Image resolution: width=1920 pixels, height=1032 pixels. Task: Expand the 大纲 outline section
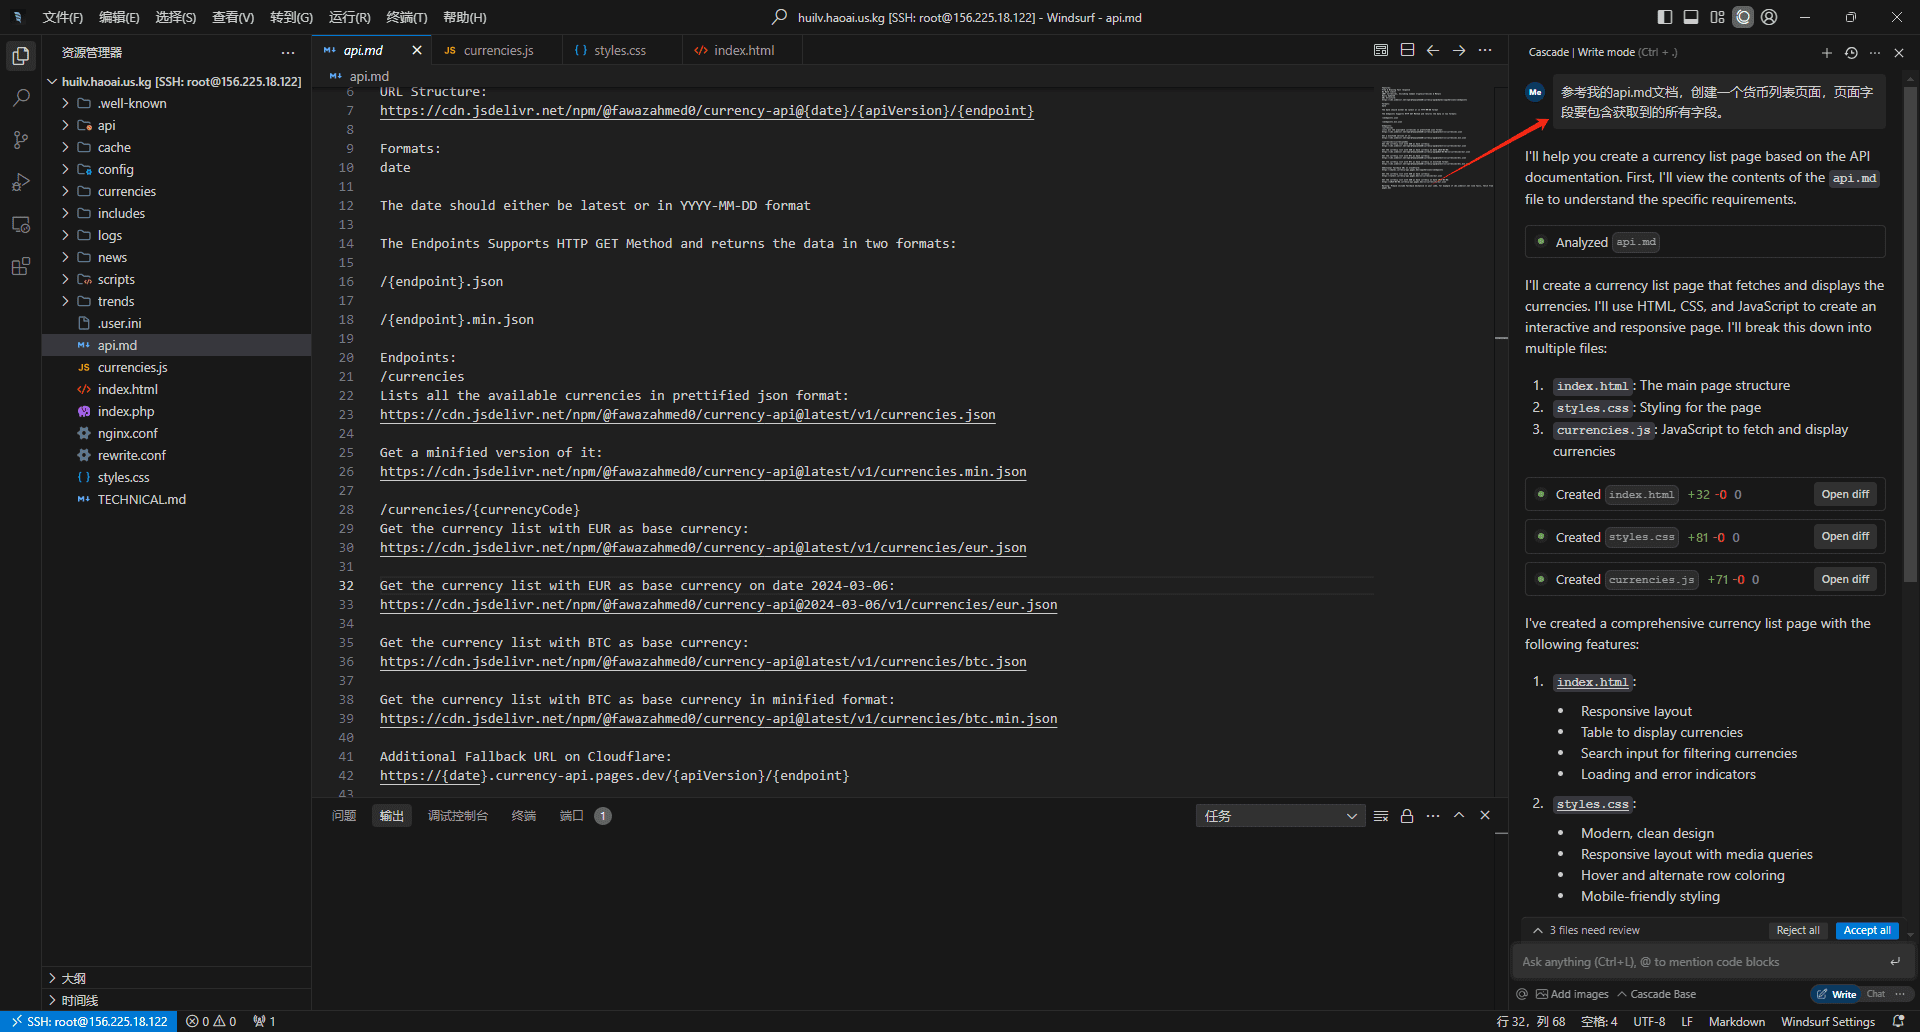pos(176,978)
